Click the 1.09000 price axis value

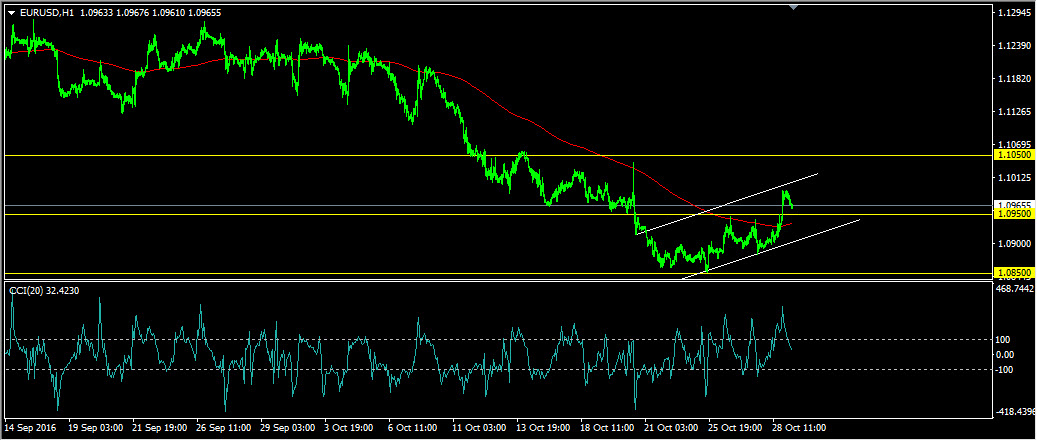click(1016, 243)
